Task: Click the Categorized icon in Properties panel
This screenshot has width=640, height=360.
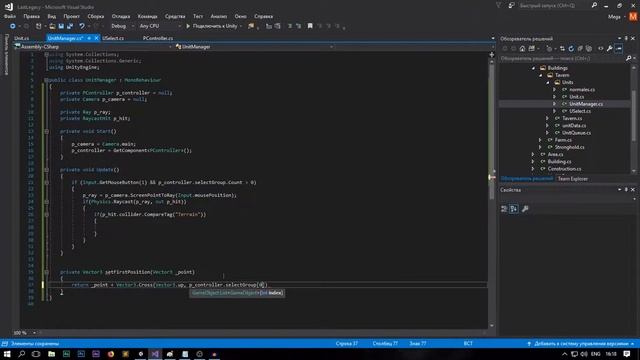Action: 504,209
